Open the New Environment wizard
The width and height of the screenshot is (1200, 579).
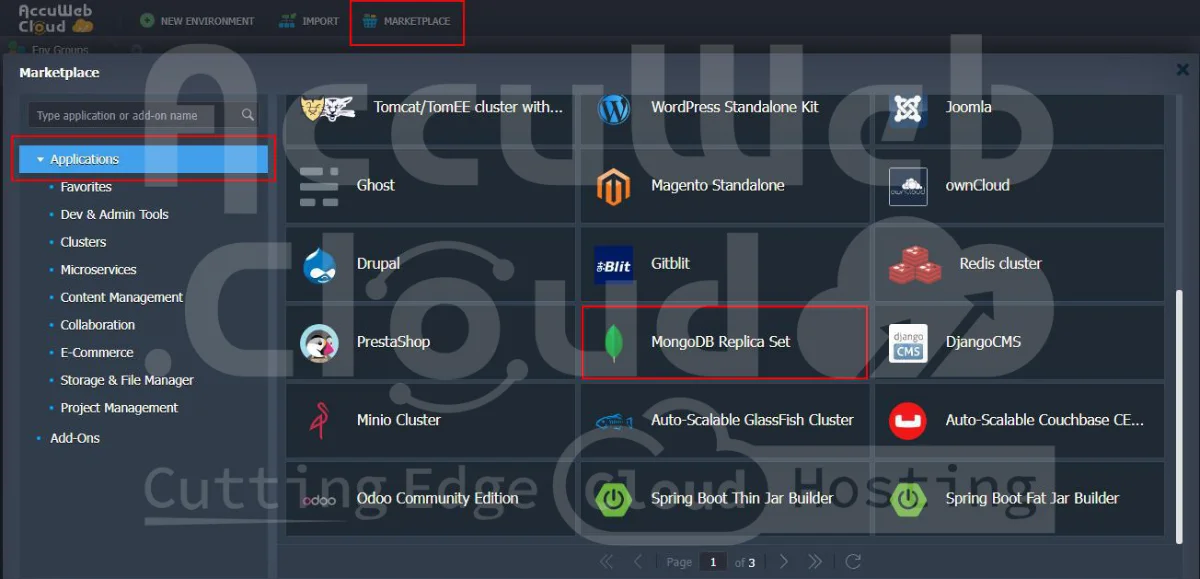(x=197, y=21)
